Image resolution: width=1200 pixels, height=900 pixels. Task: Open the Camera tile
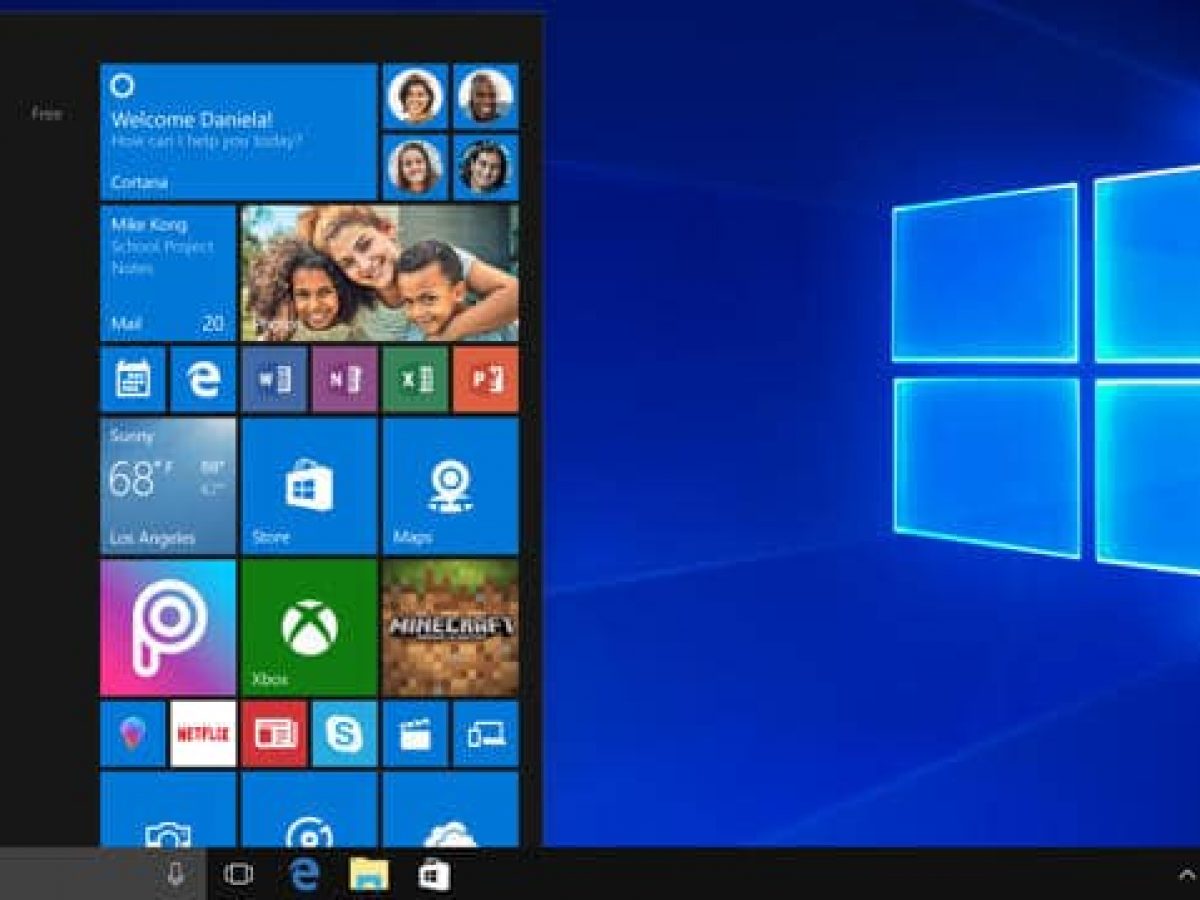point(168,810)
